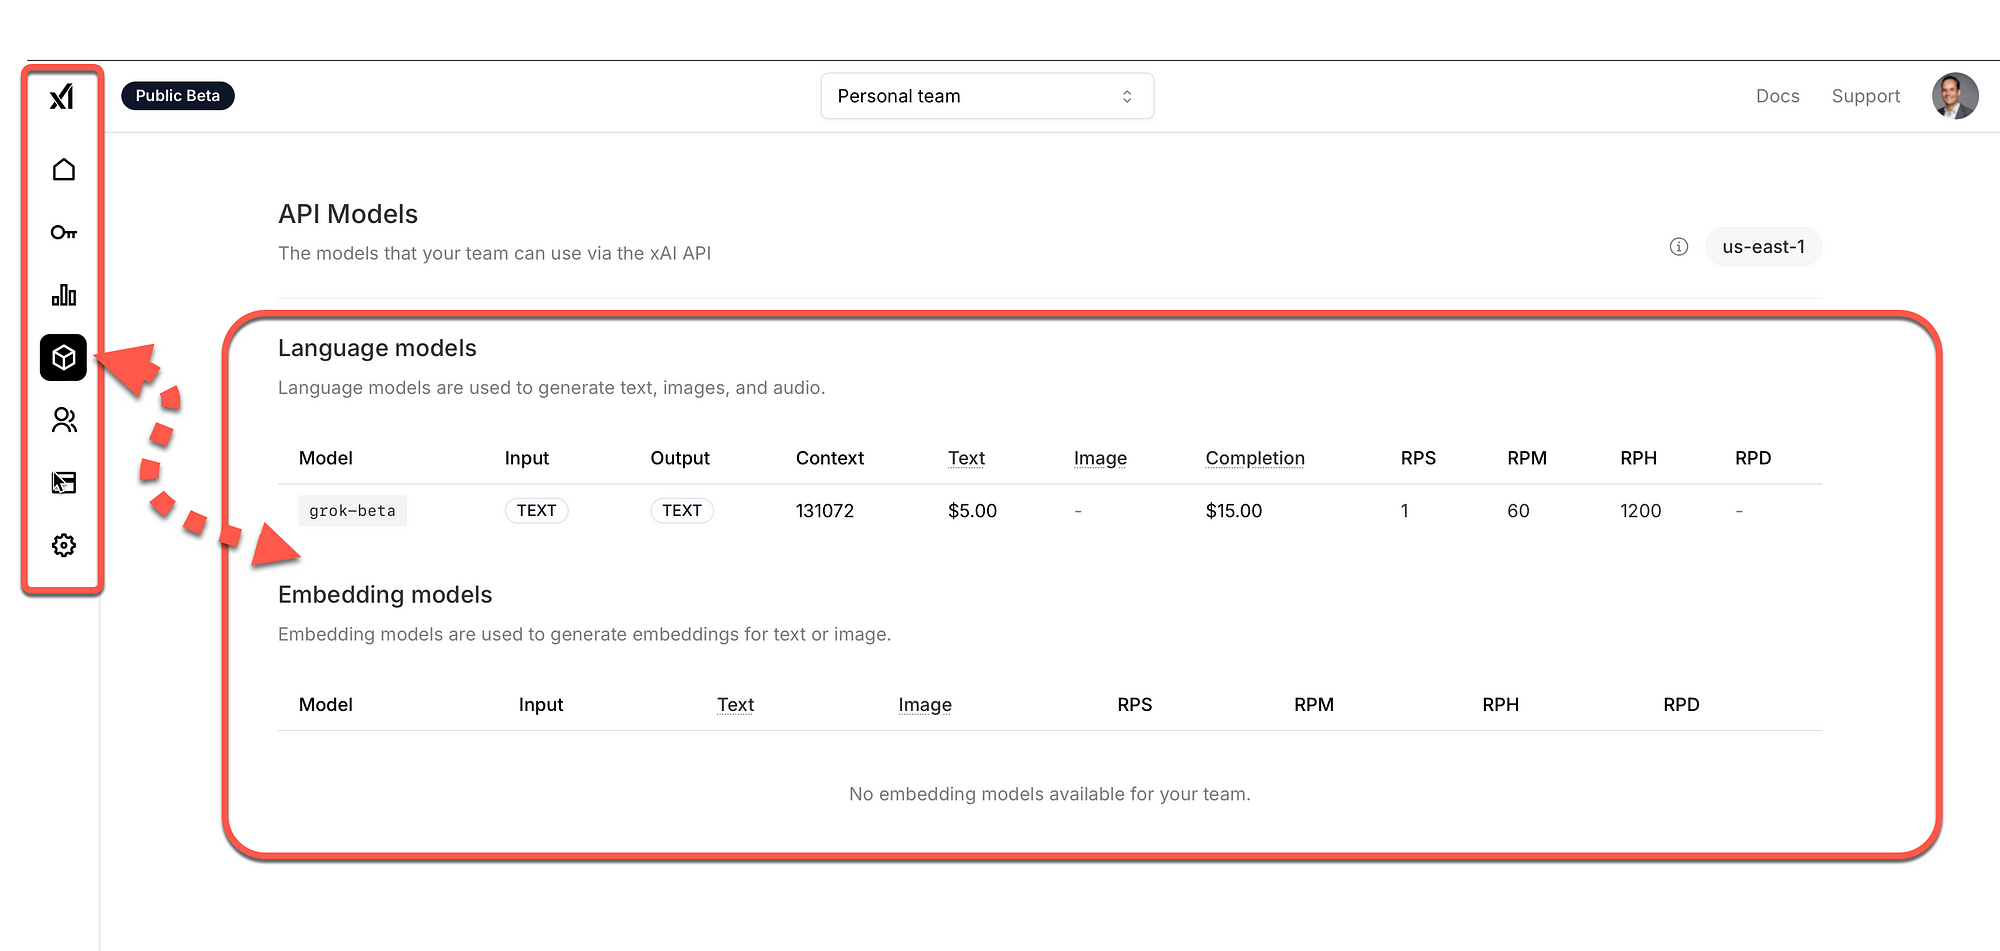The width and height of the screenshot is (2000, 951).
Task: Open settings with the gear icon
Action: 62,545
